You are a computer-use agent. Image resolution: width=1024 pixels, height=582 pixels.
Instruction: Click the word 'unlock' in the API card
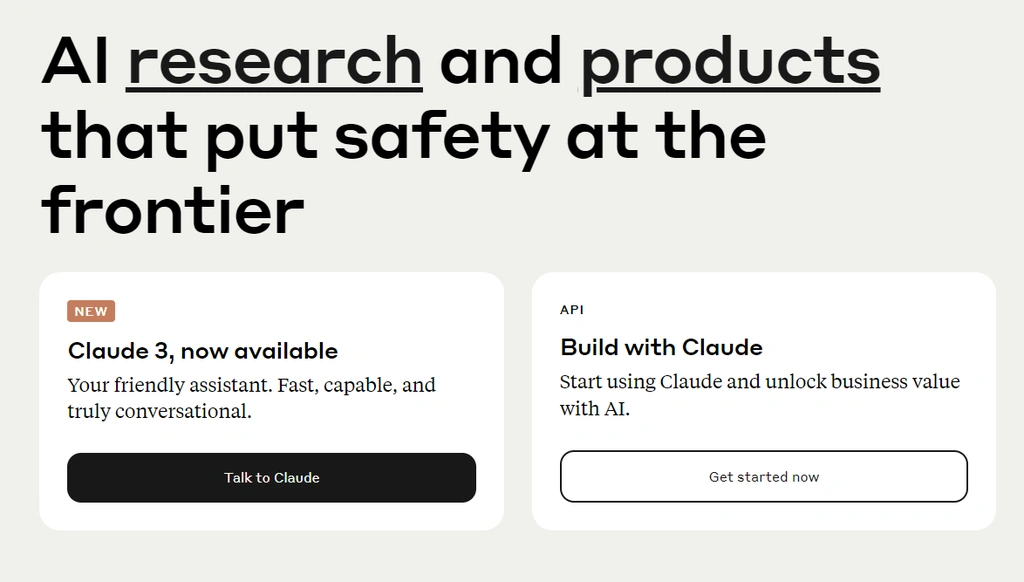pos(796,381)
